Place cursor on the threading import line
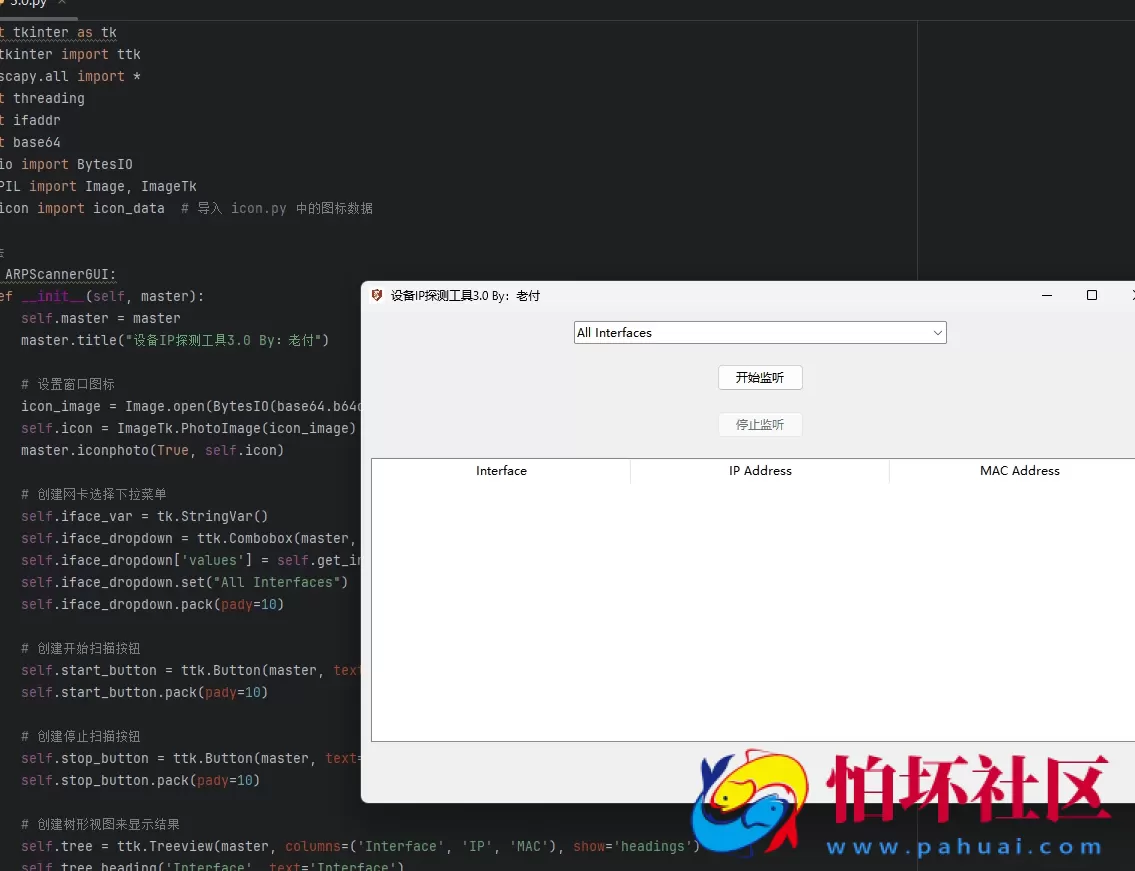 (48, 98)
